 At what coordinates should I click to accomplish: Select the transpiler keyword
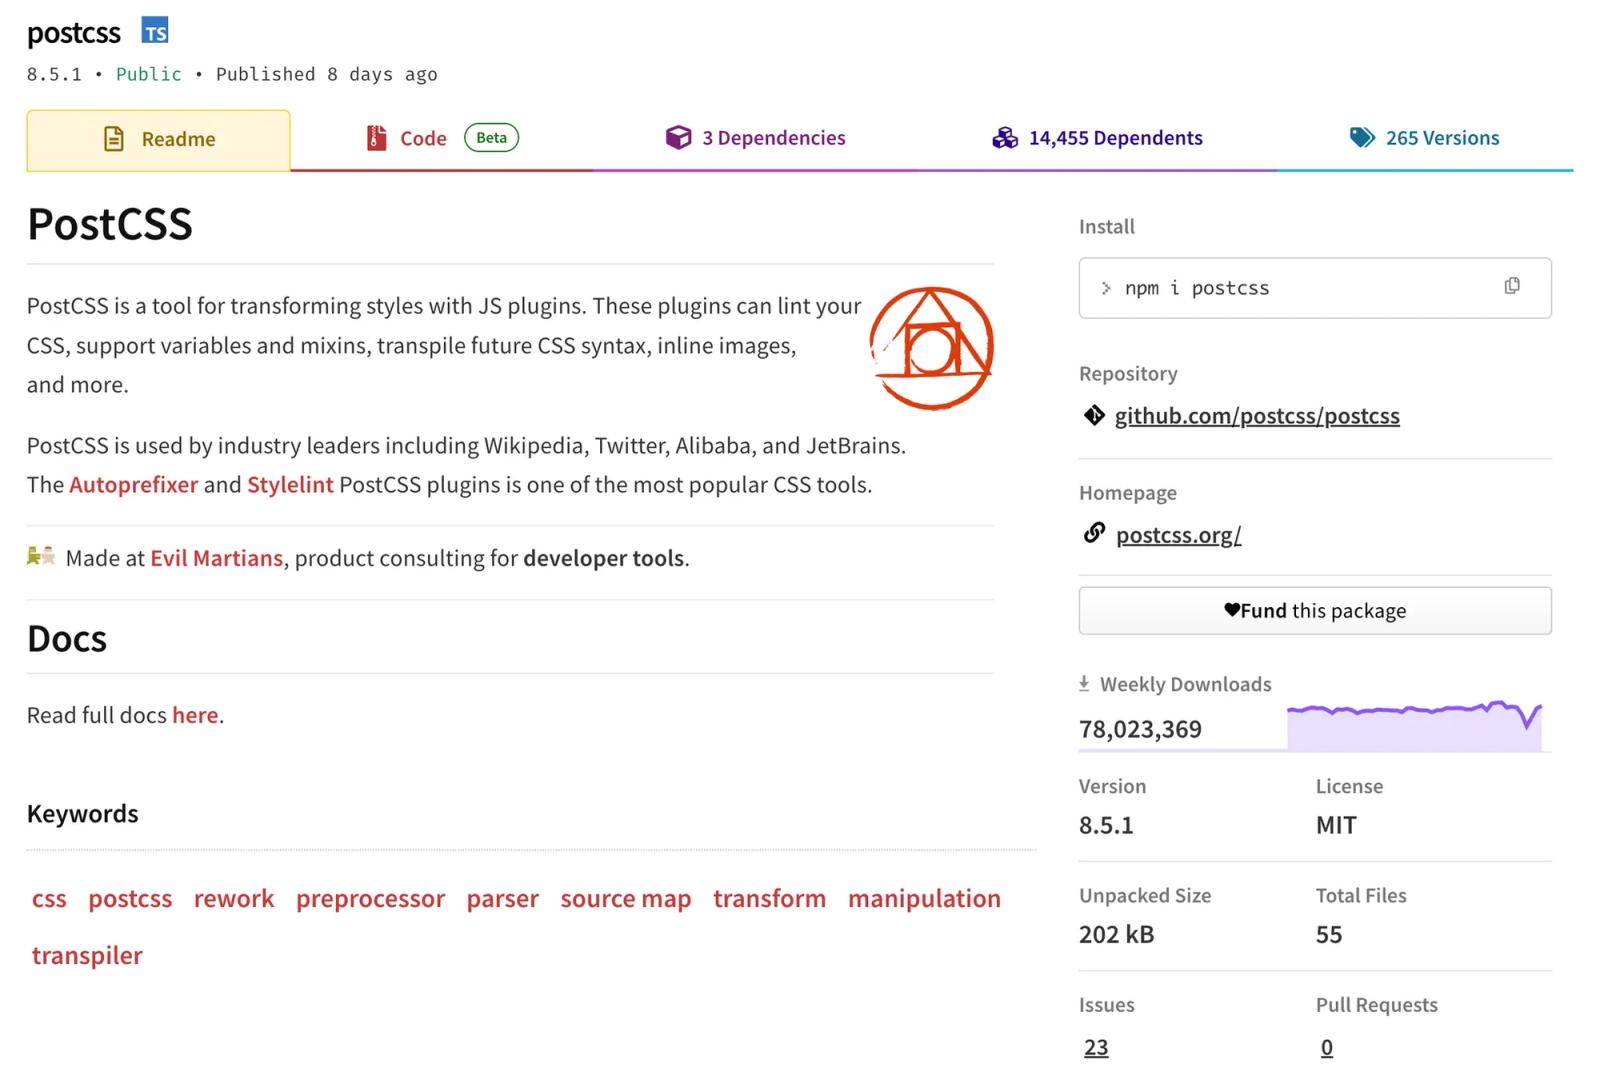[x=87, y=956]
